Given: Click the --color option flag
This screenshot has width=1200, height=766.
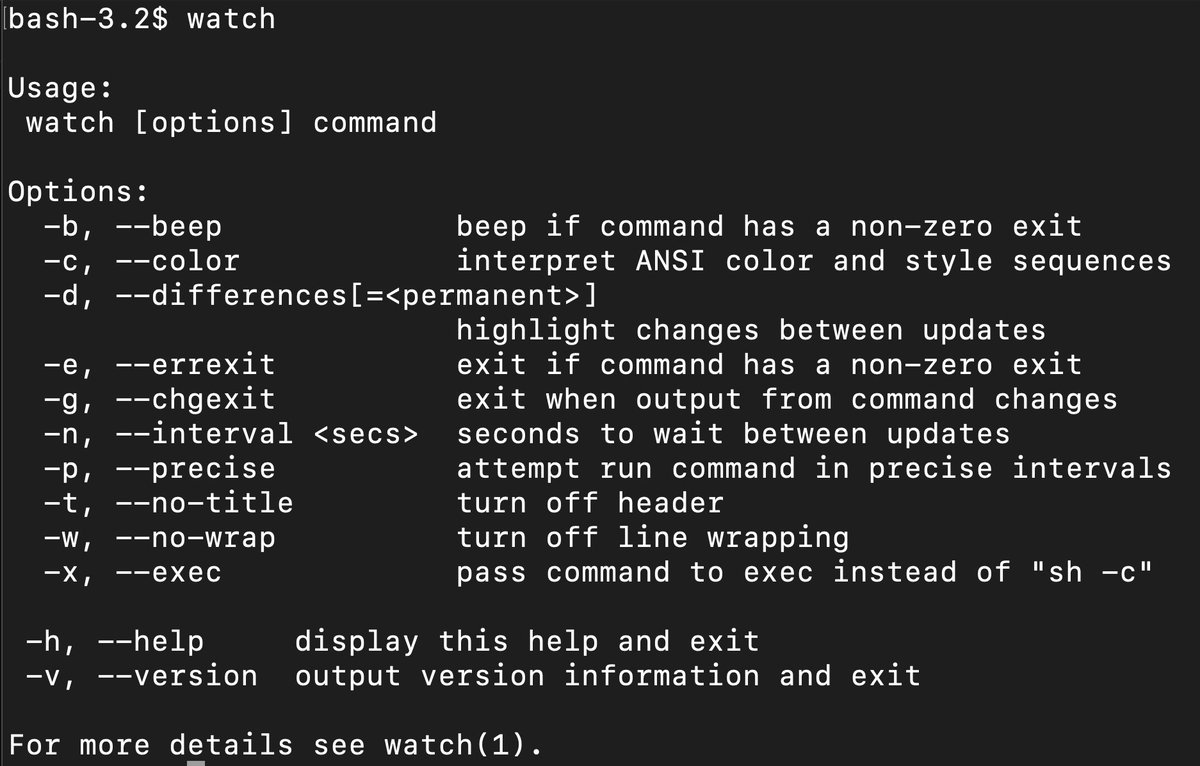Looking at the screenshot, I should tap(177, 261).
